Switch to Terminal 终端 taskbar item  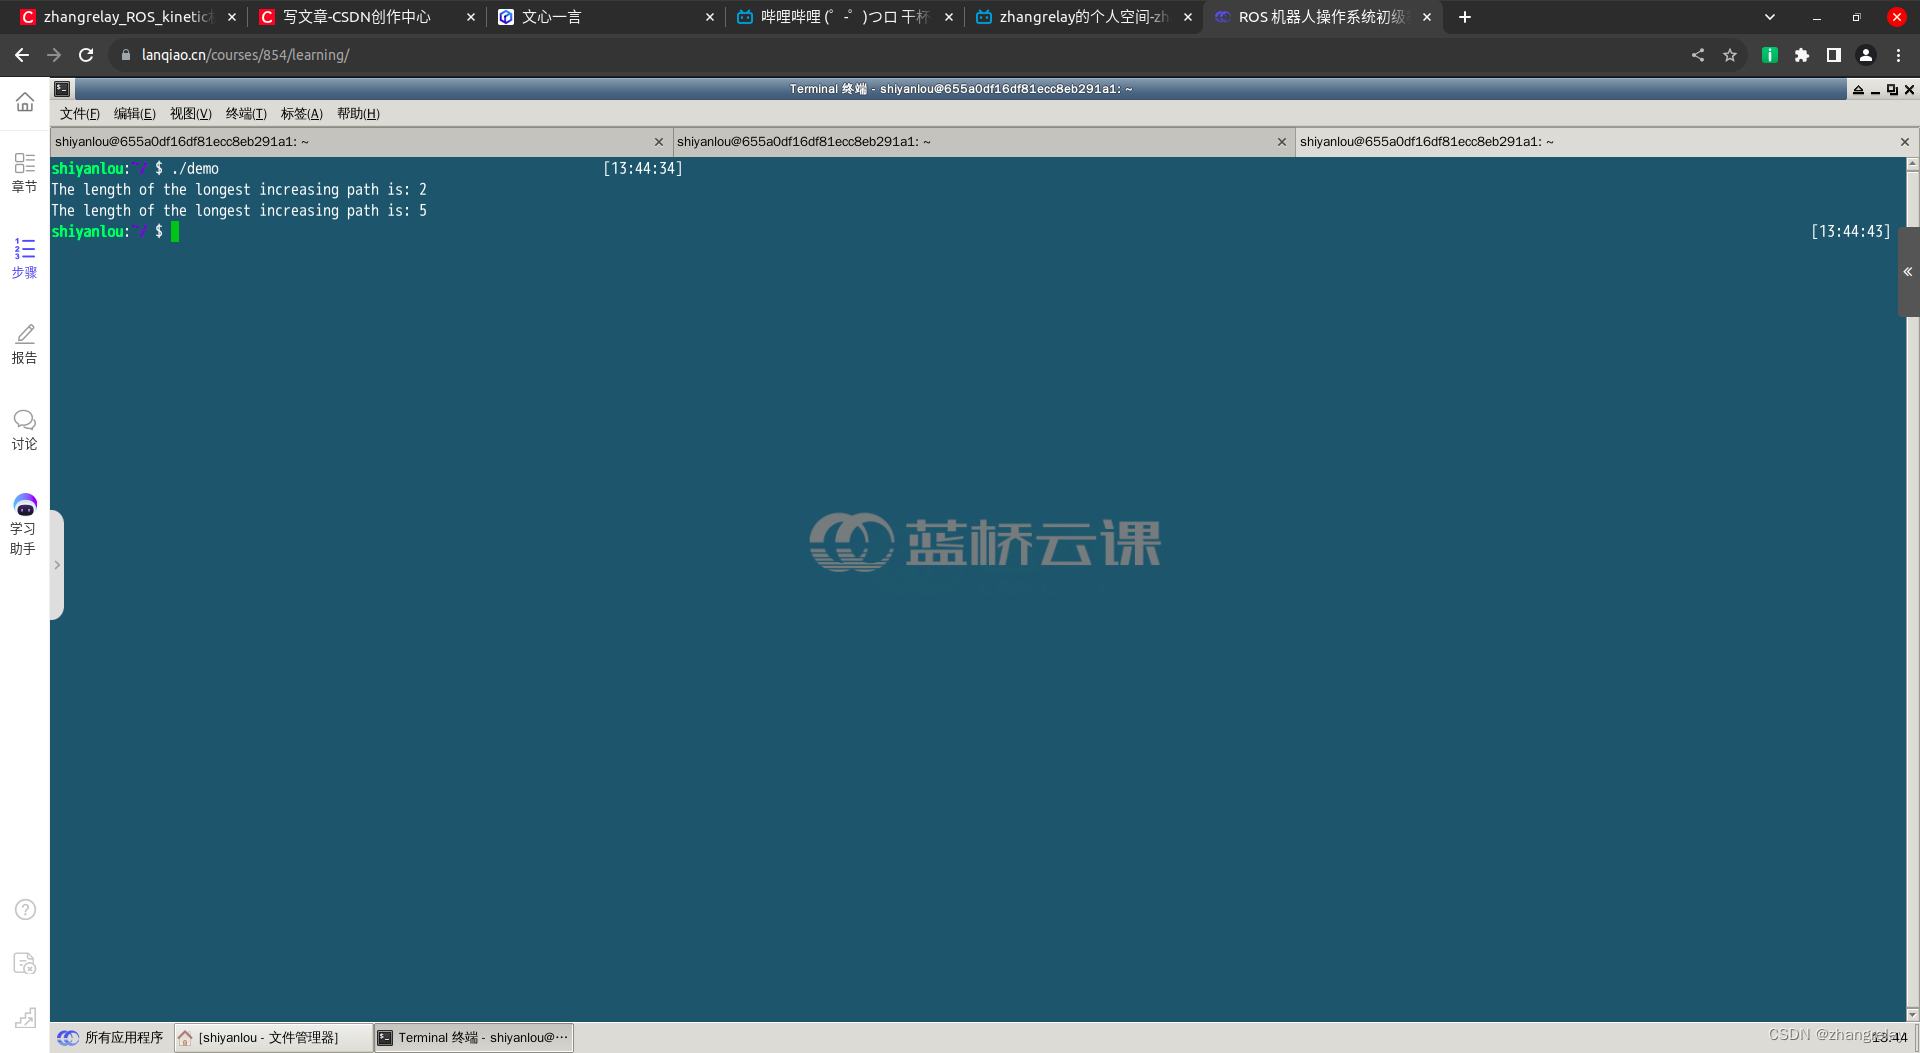click(474, 1038)
